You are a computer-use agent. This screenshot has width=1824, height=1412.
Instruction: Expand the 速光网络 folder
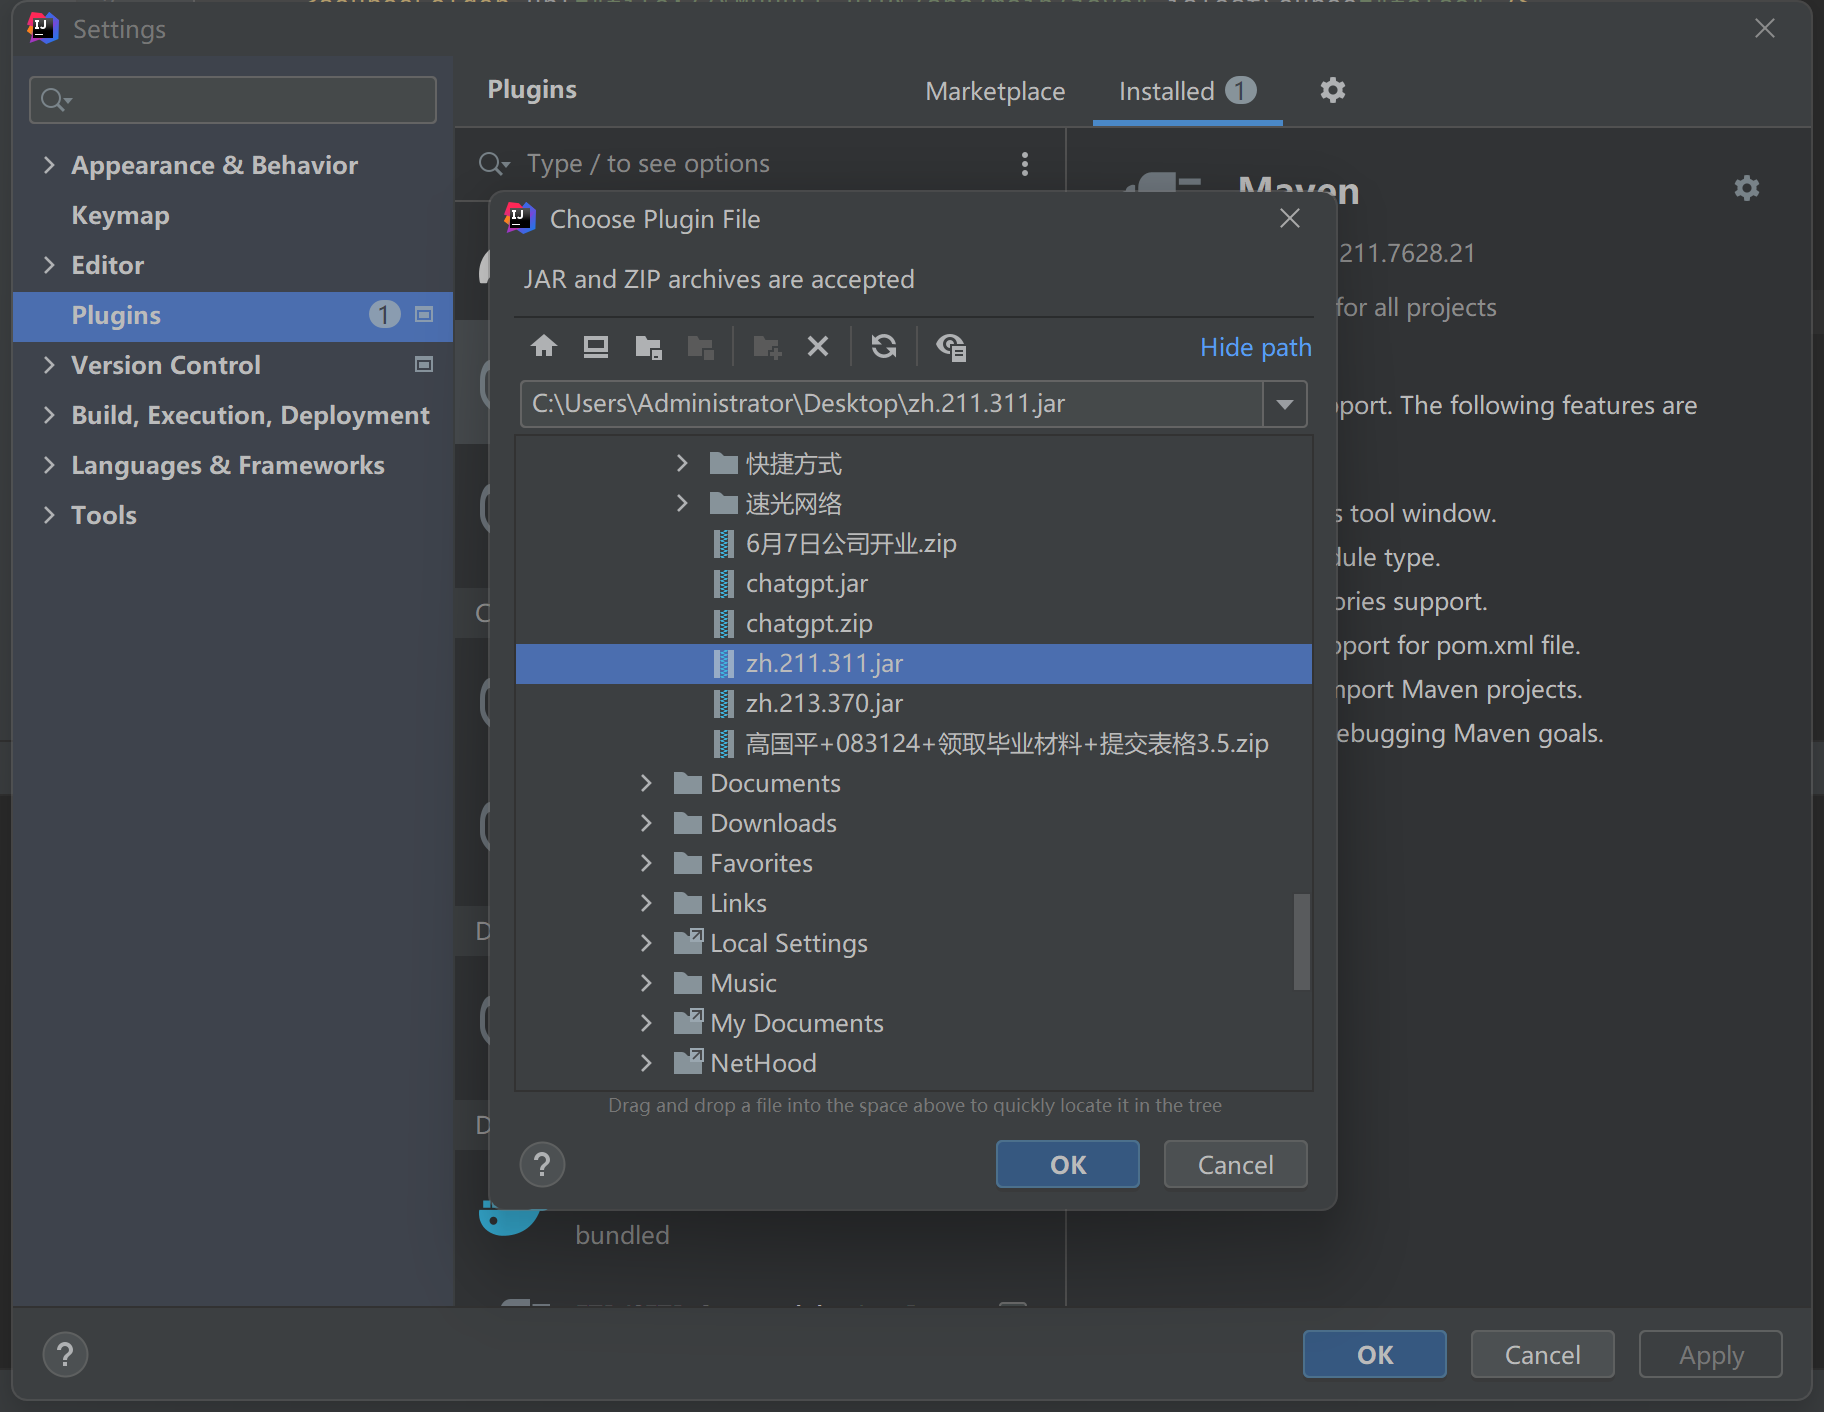(682, 503)
